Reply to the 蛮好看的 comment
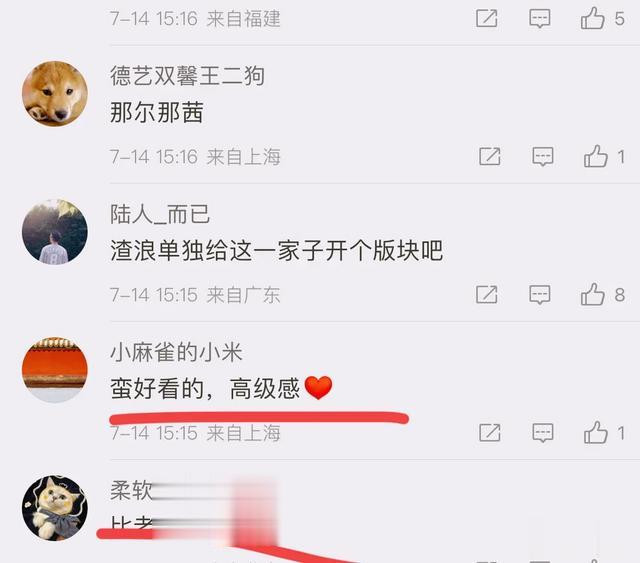Screen dimensions: 640x563 (543, 432)
